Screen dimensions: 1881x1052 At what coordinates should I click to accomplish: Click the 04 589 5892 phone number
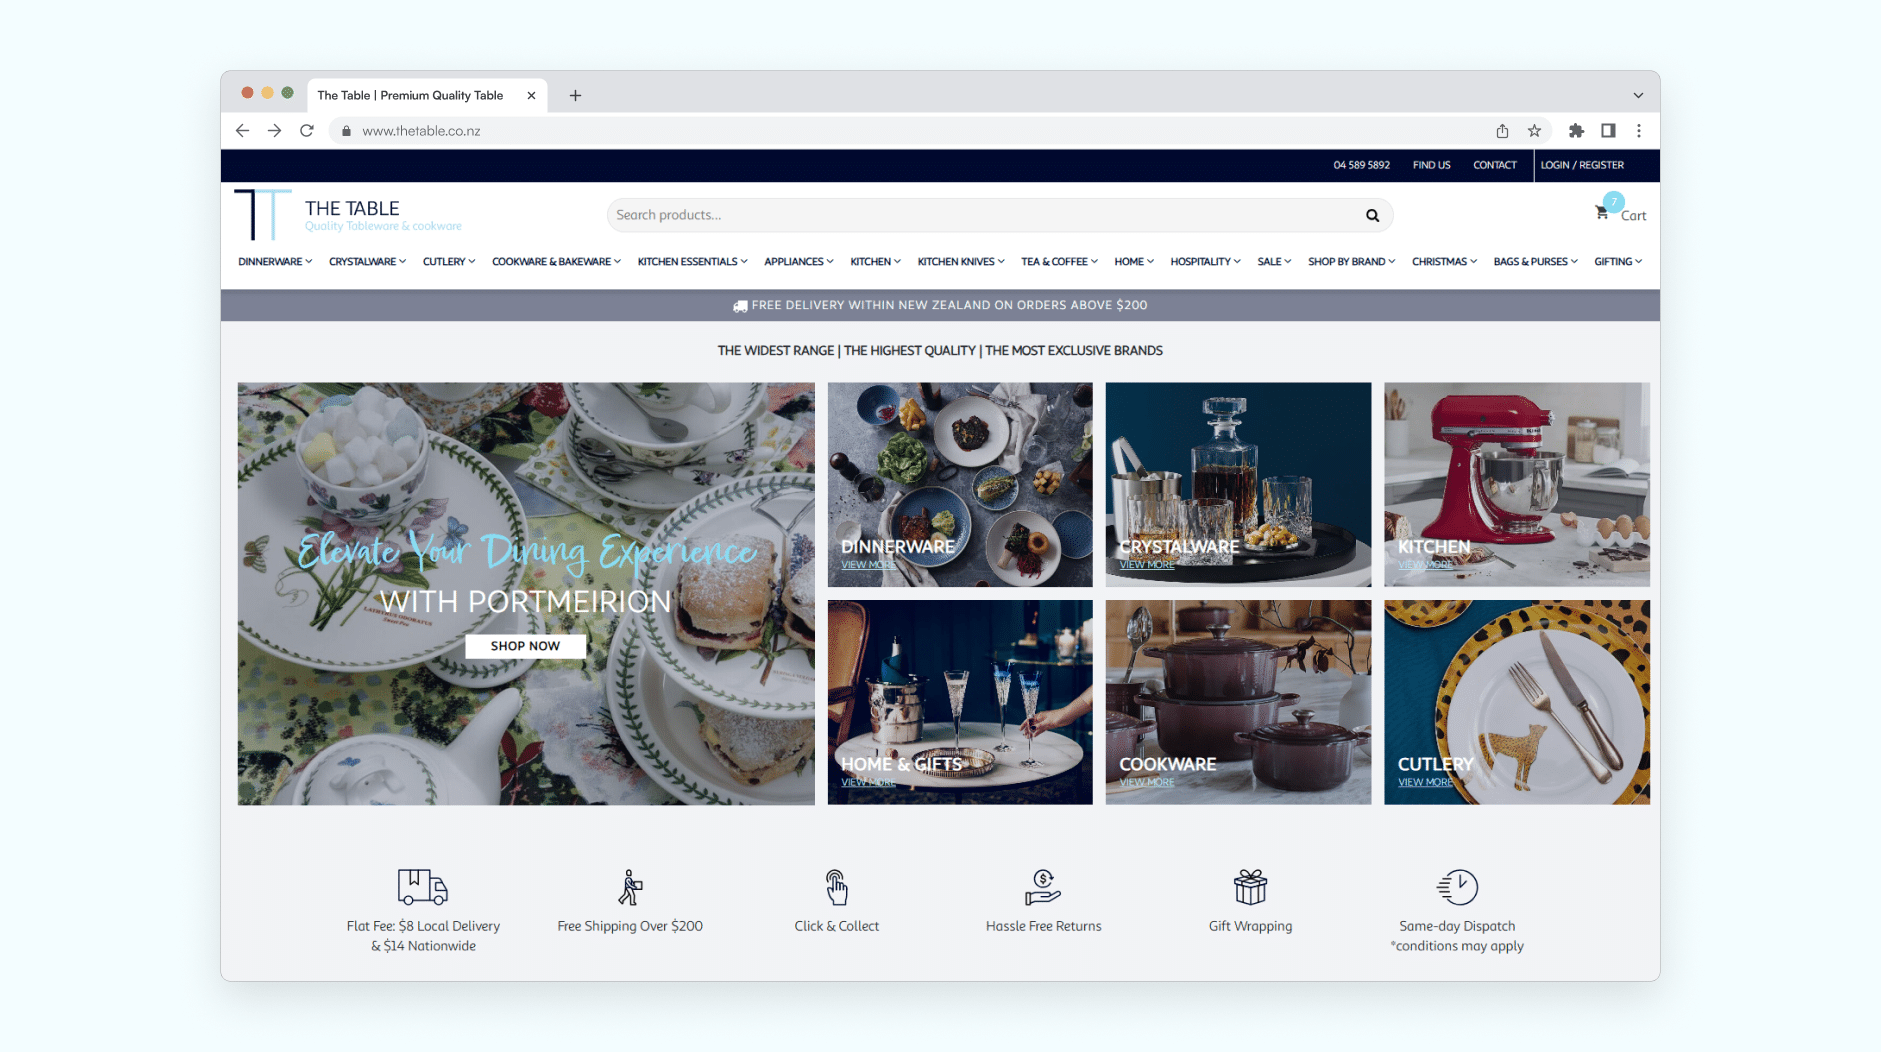coord(1361,165)
